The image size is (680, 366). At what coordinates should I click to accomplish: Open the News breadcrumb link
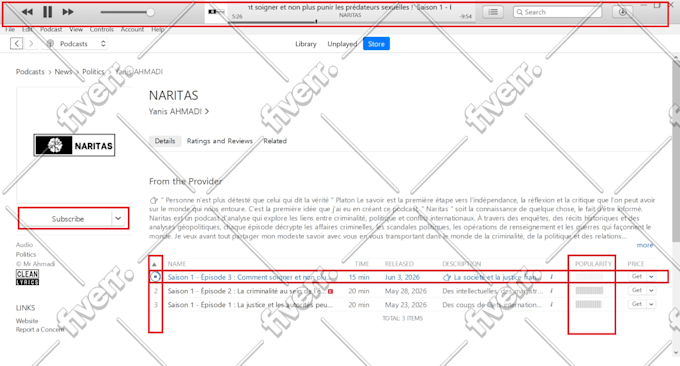[x=63, y=72]
